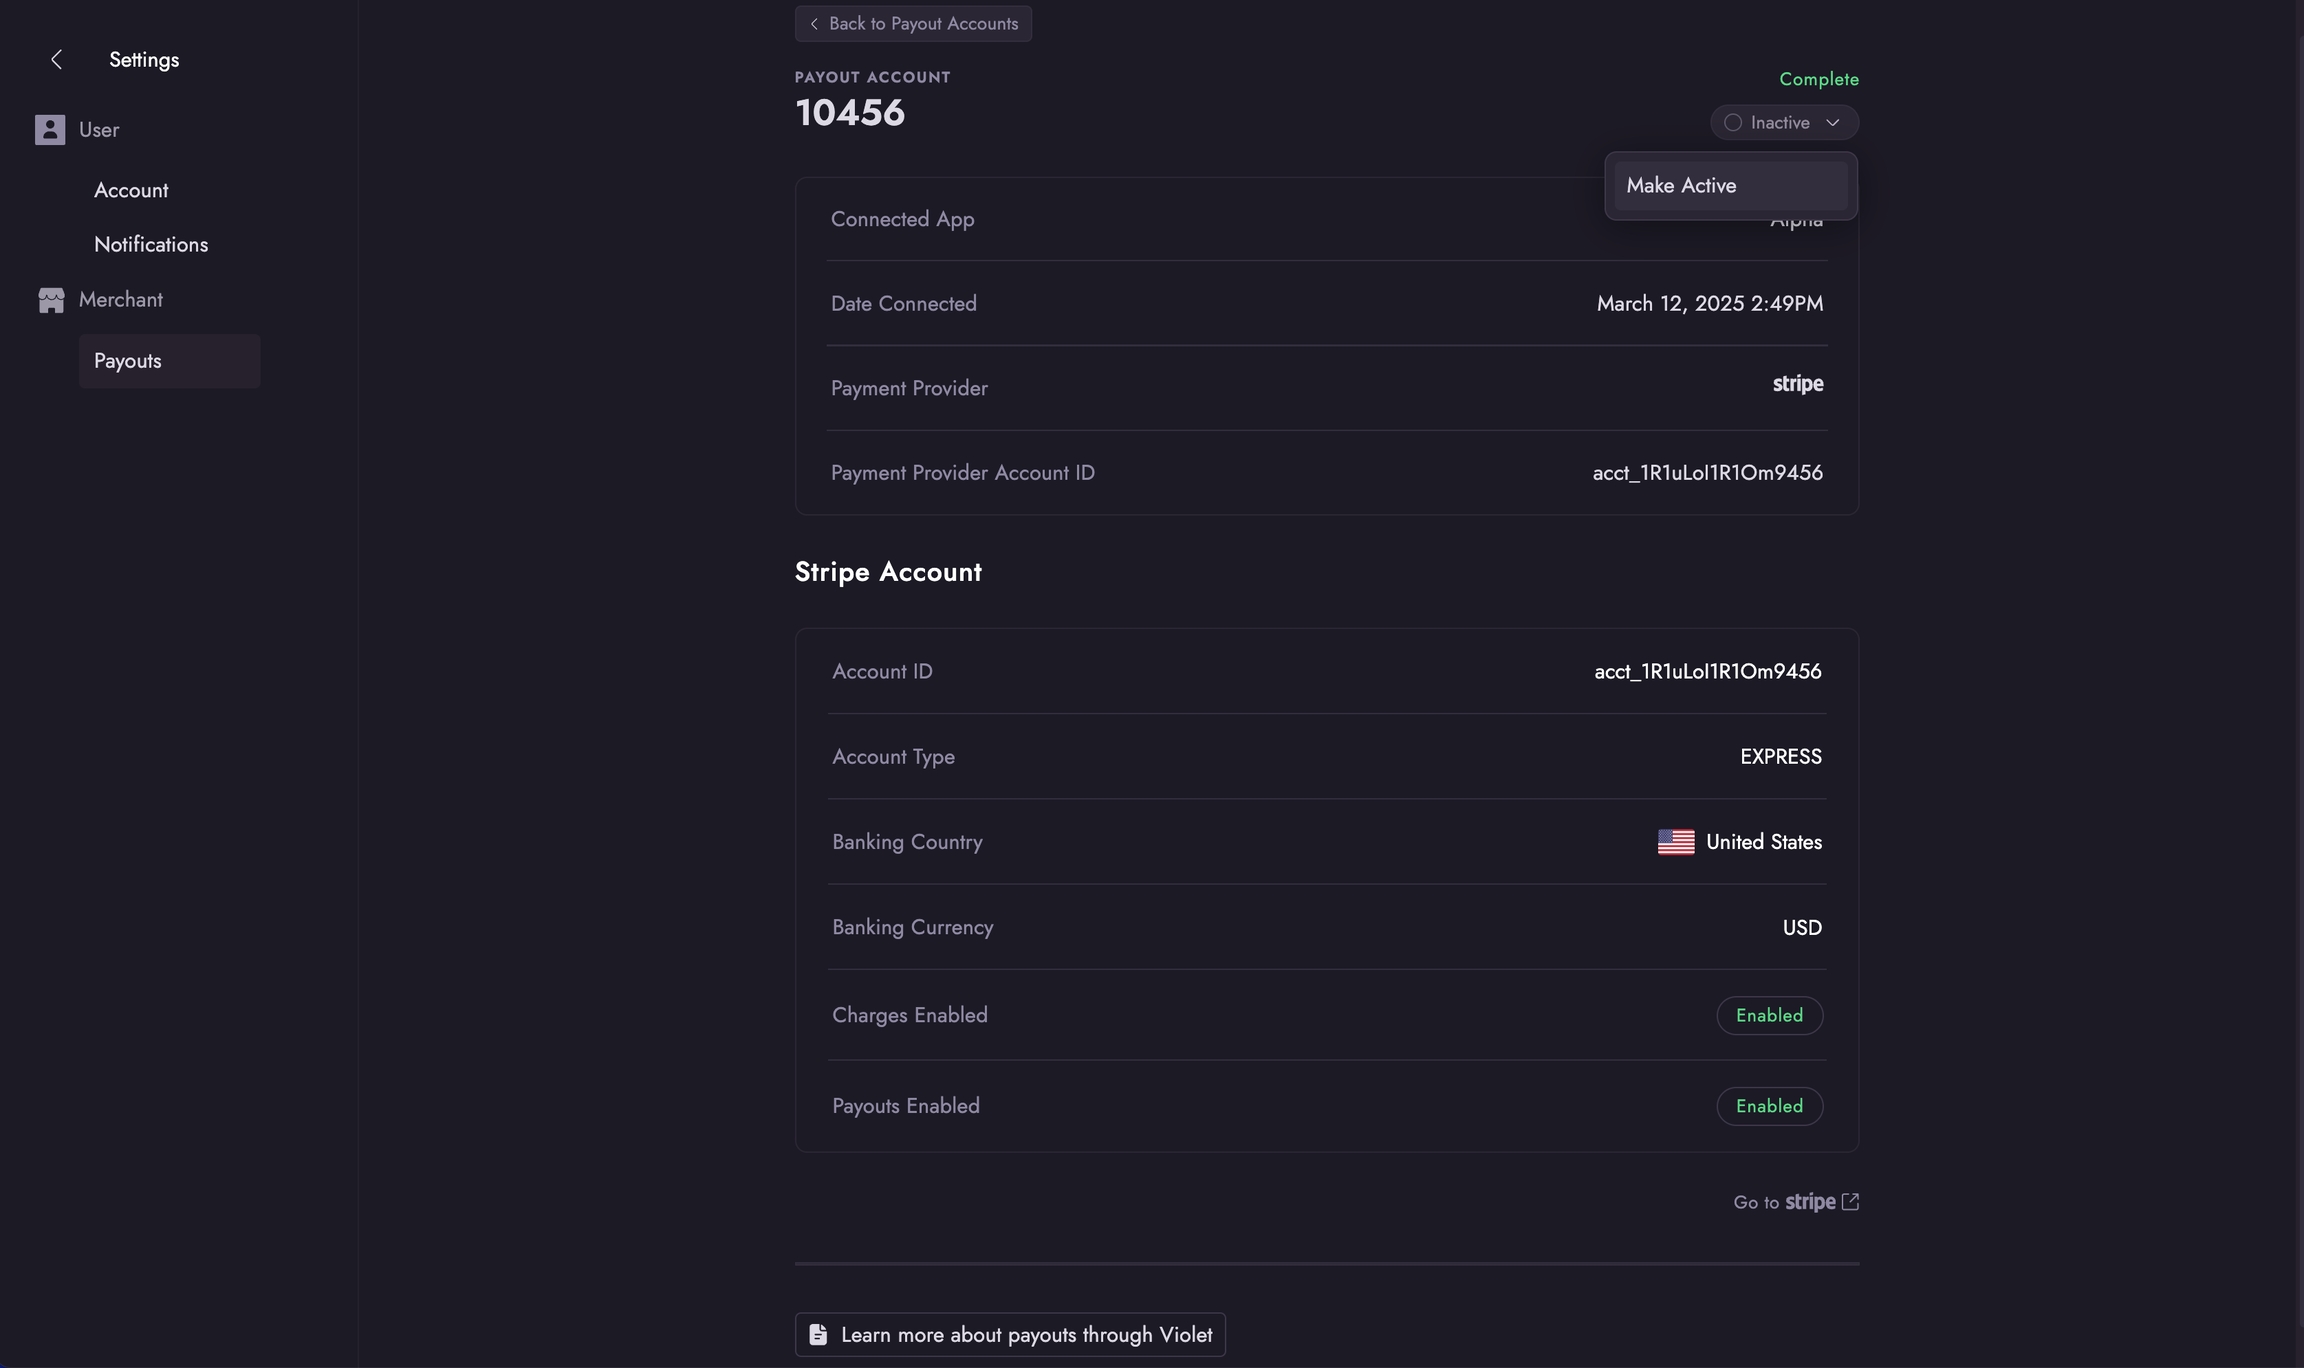
Task: Select Payouts in the sidebar
Action: (x=128, y=361)
